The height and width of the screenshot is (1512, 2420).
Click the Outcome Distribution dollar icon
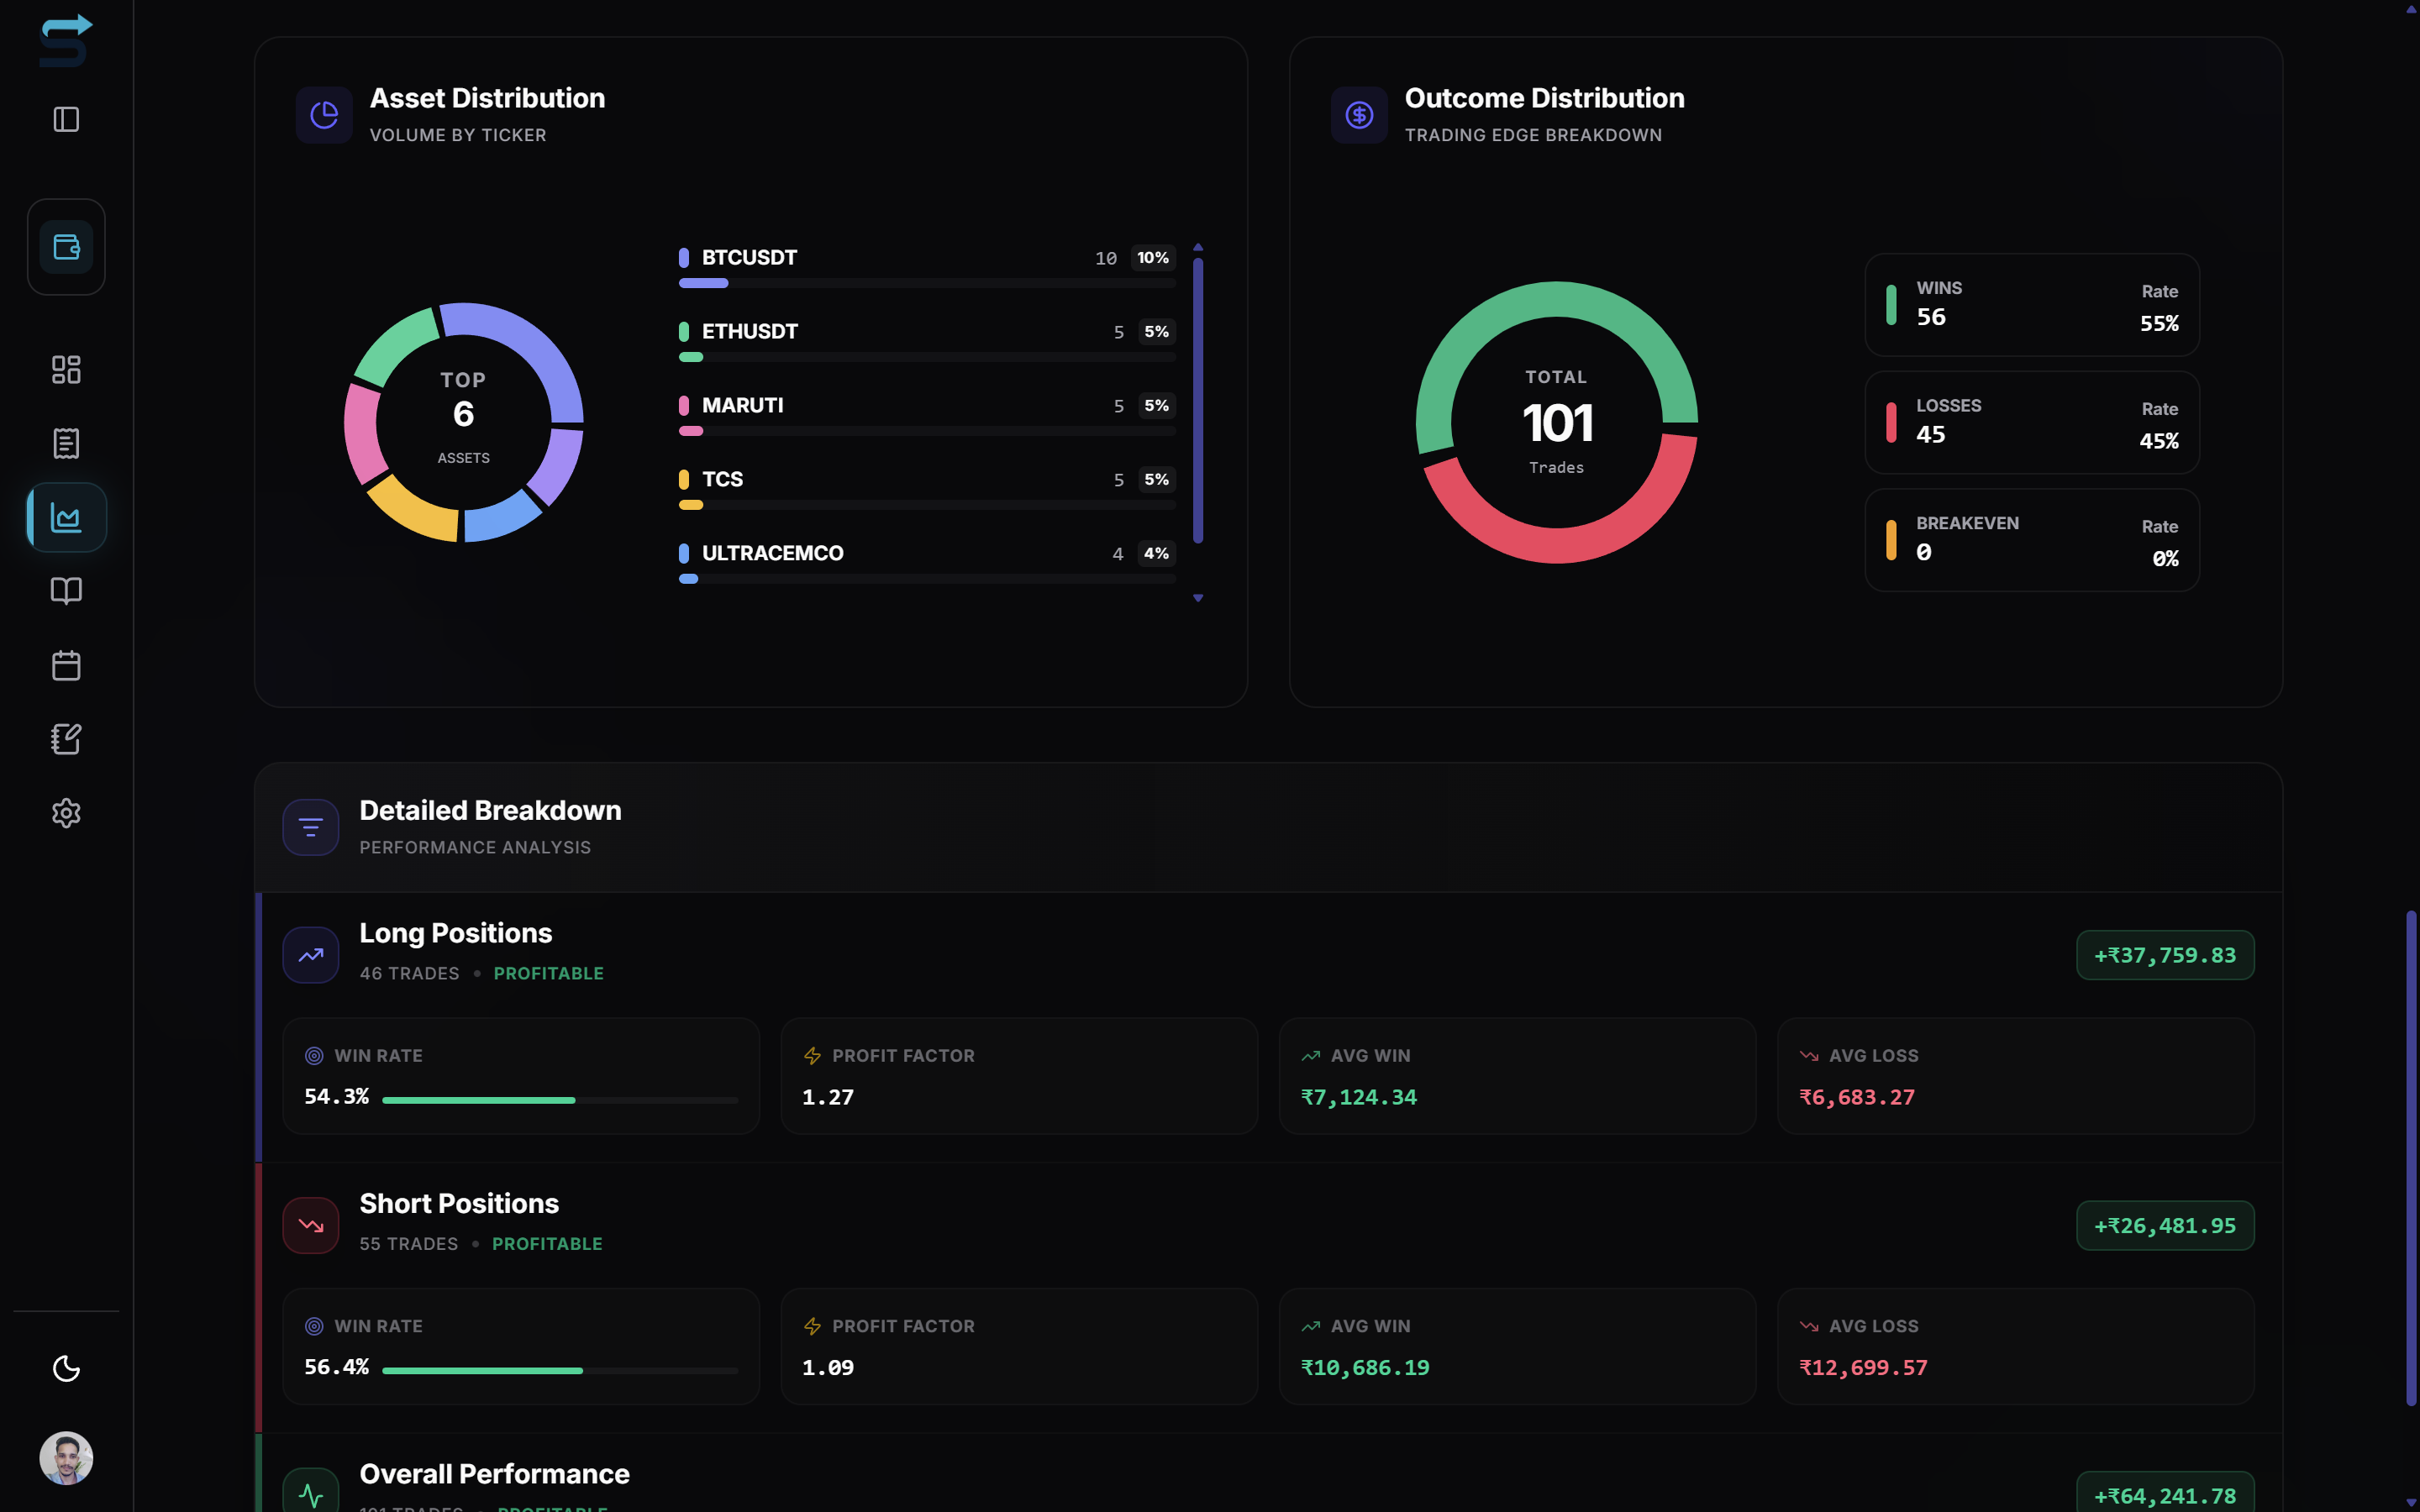1359,114
